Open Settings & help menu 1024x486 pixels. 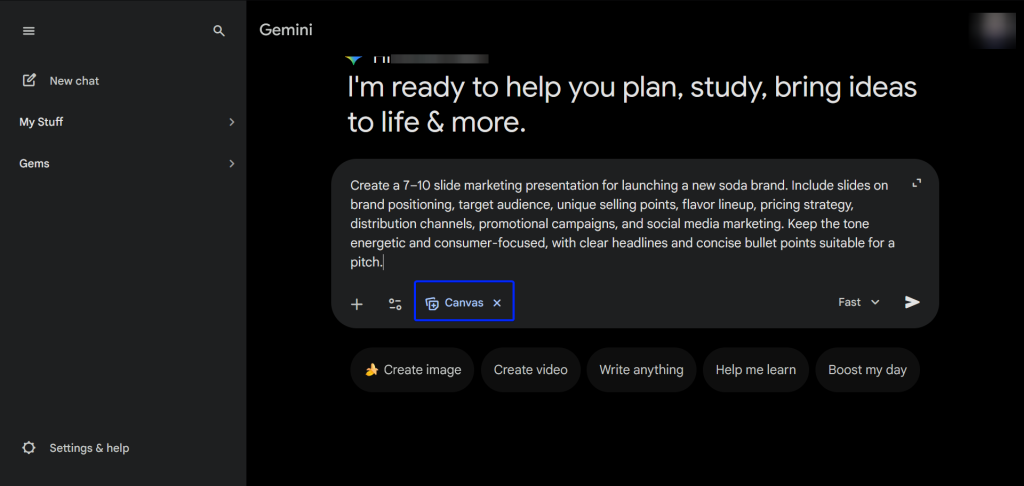[89, 448]
